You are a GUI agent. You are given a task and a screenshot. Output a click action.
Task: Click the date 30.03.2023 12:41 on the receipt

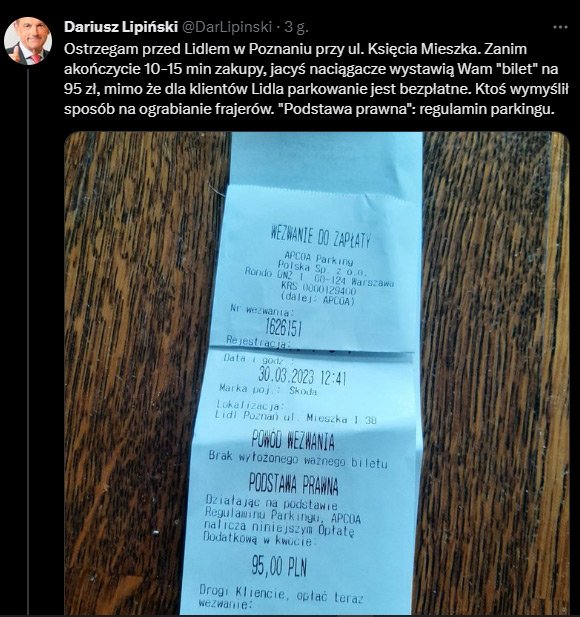click(302, 375)
